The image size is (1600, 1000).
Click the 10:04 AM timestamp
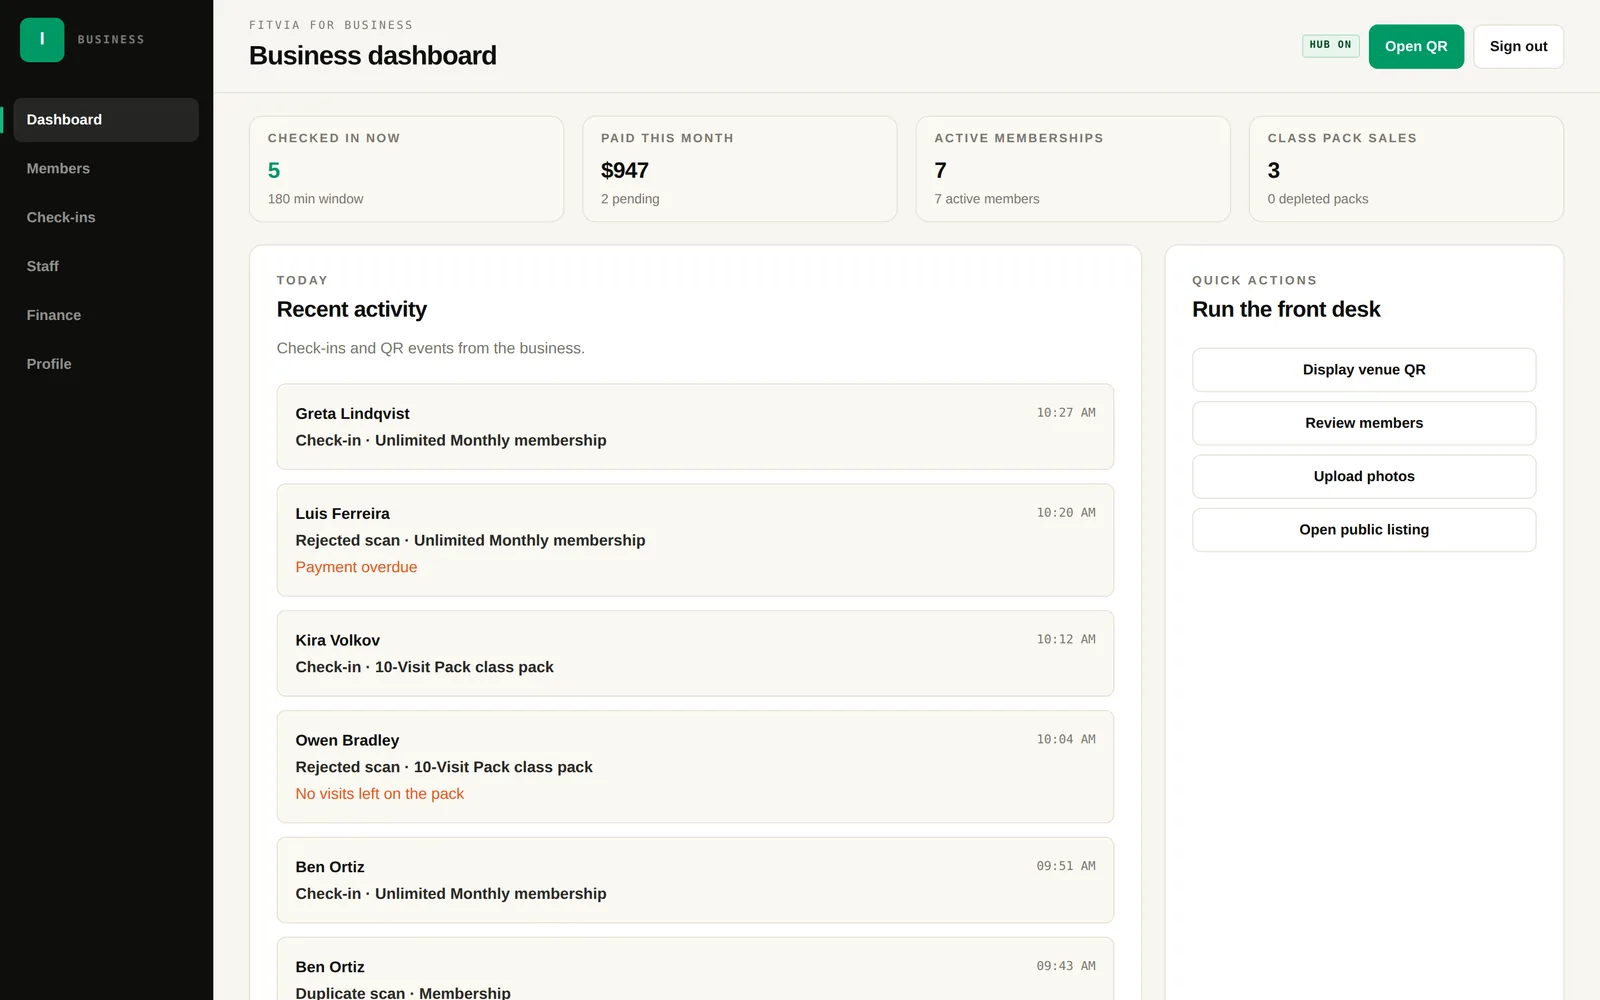coord(1066,740)
